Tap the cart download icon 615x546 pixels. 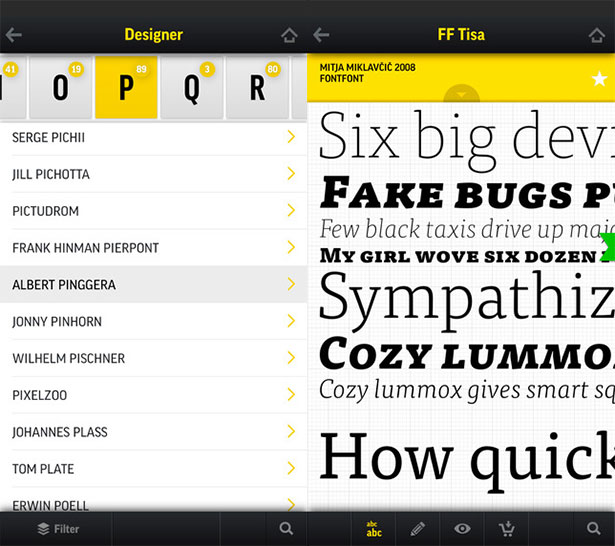(x=507, y=529)
